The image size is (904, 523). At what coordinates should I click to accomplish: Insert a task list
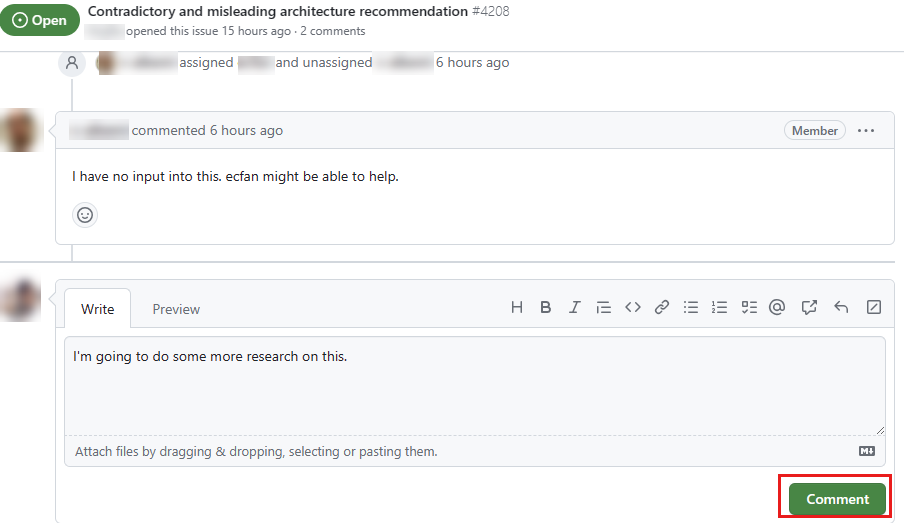[x=749, y=307]
